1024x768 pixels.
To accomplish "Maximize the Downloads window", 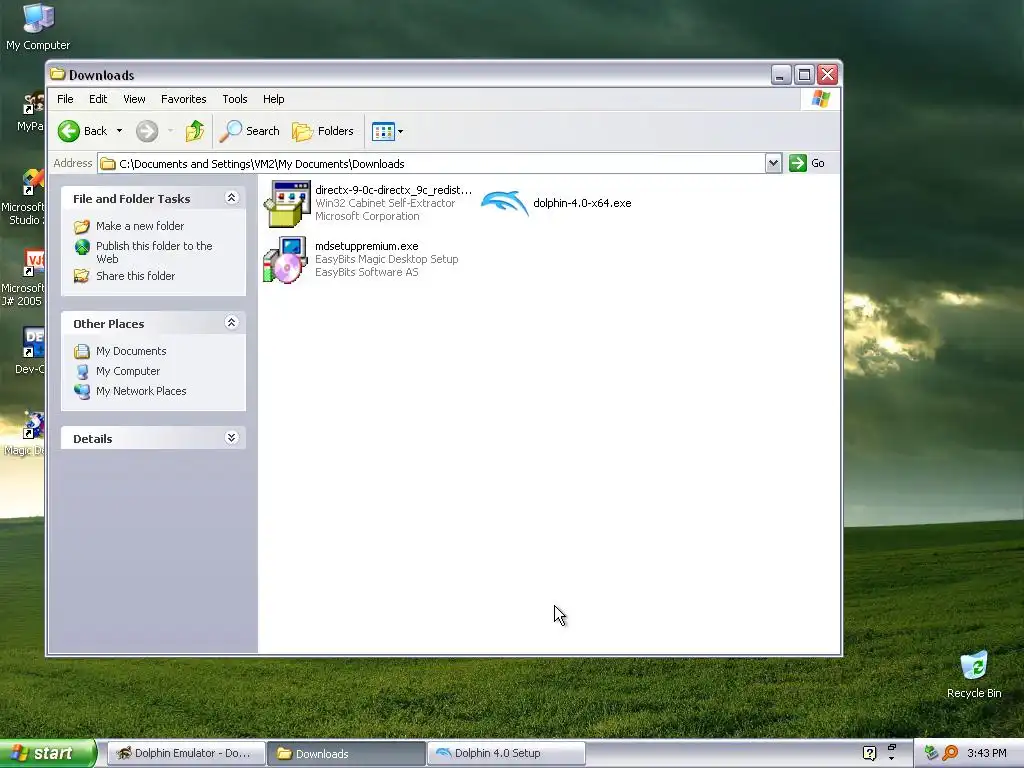I will coord(805,74).
